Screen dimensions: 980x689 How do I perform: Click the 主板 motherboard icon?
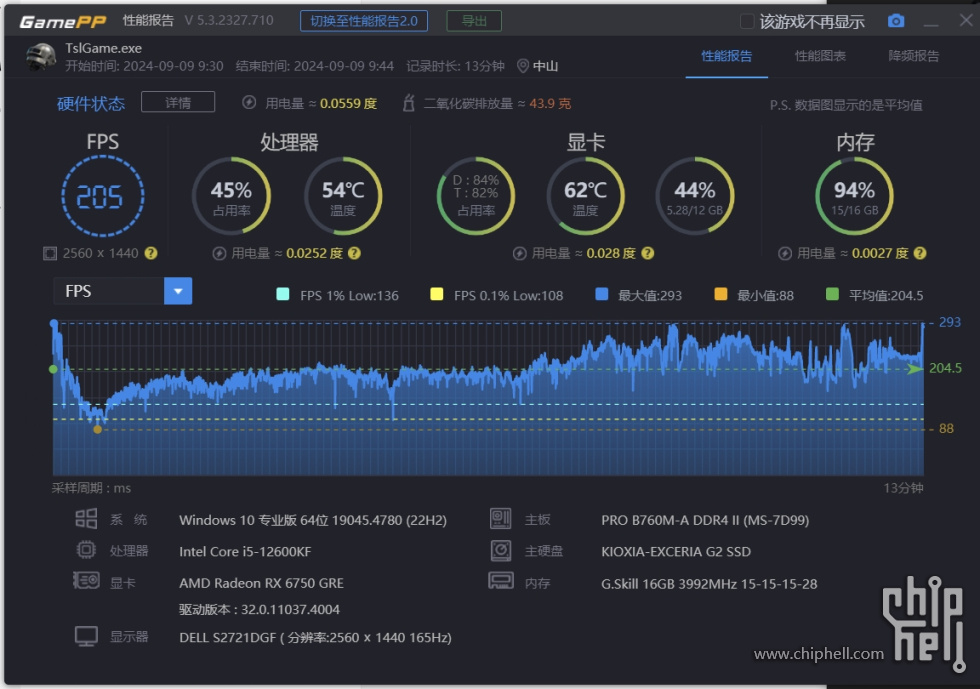(x=501, y=518)
